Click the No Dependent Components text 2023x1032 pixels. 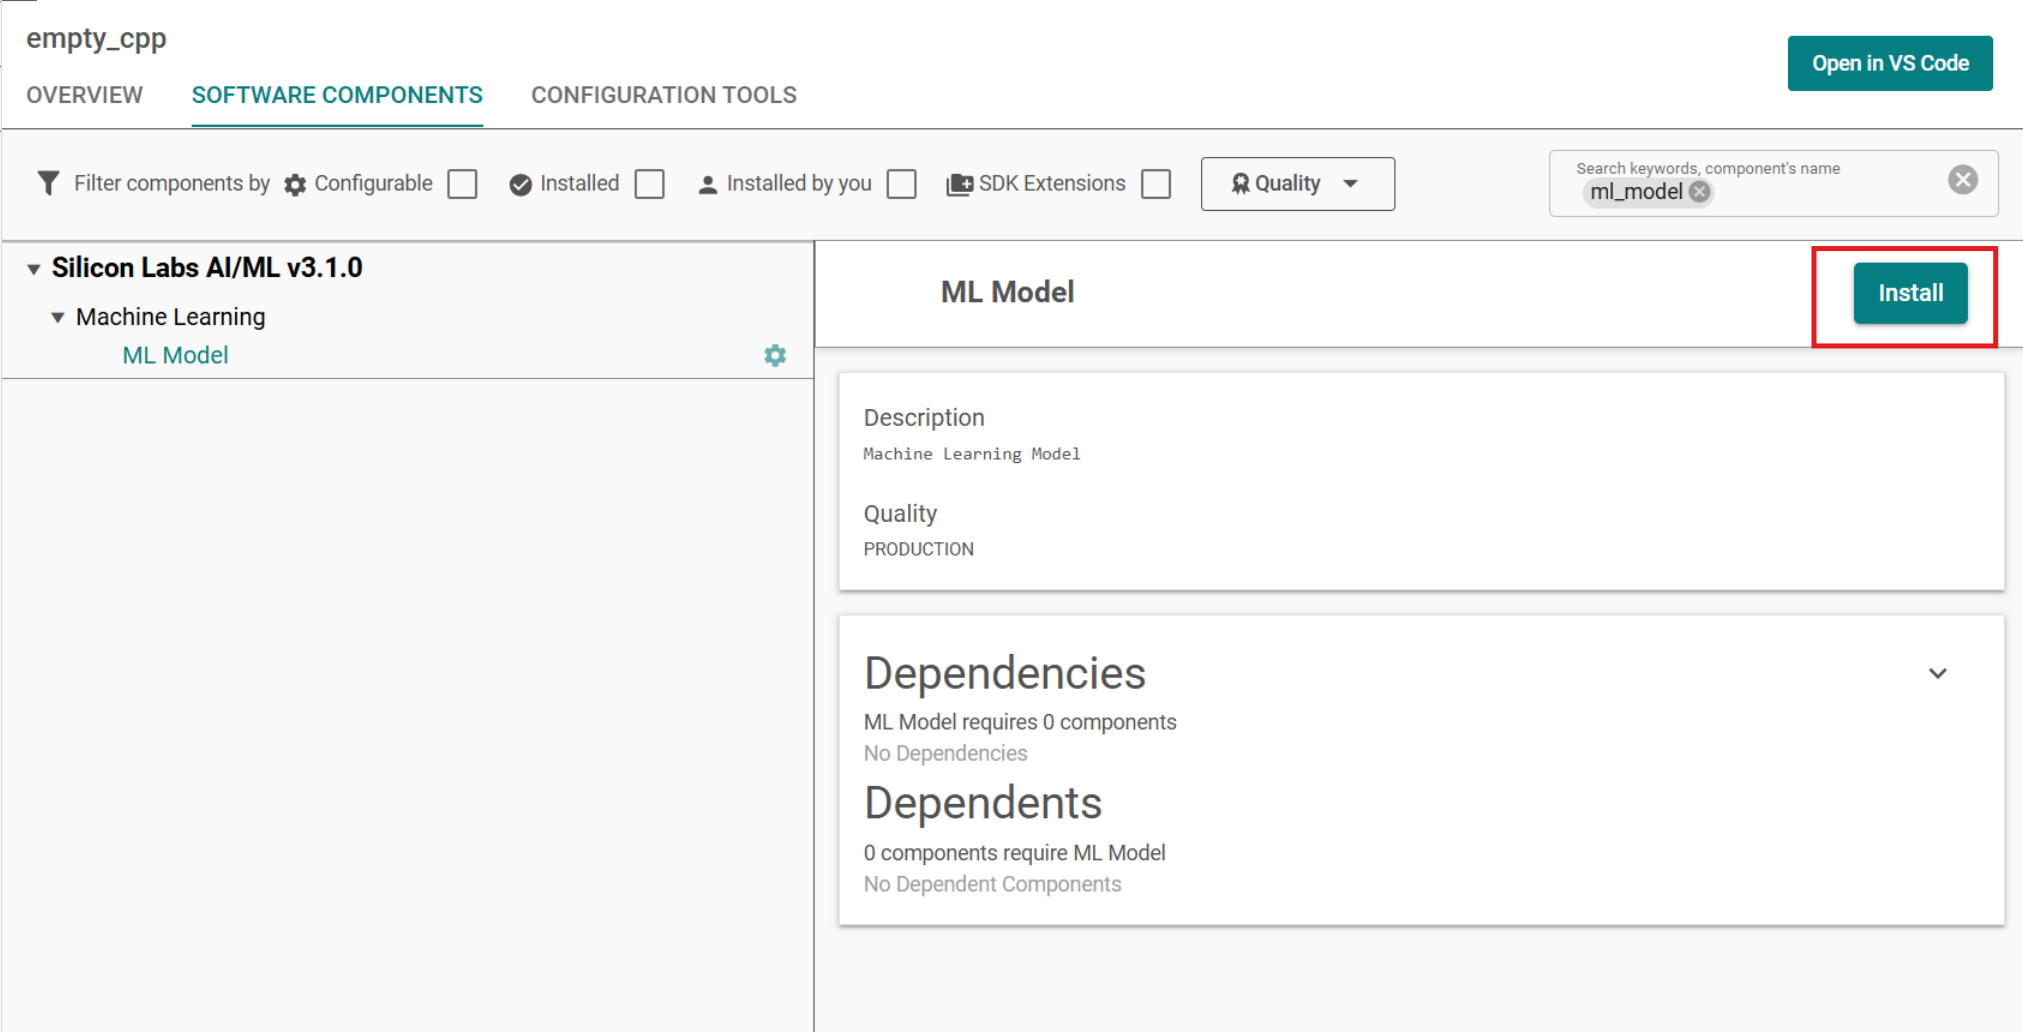992,884
